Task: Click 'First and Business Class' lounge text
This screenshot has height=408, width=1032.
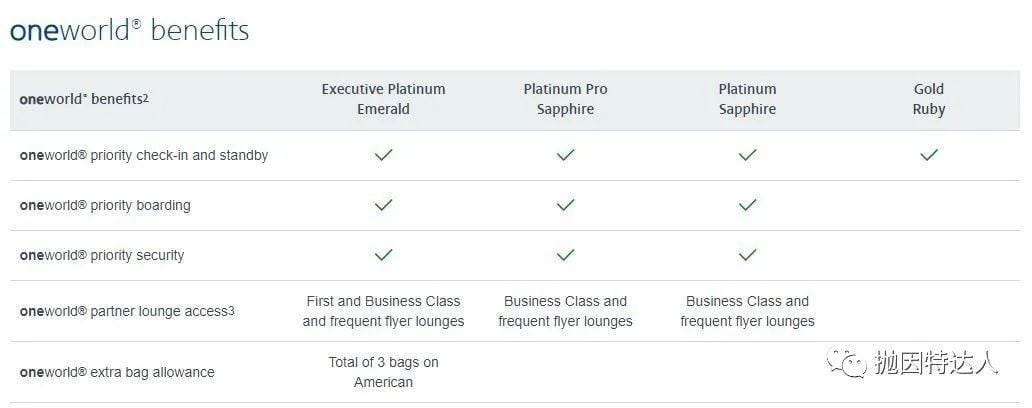Action: tap(383, 301)
